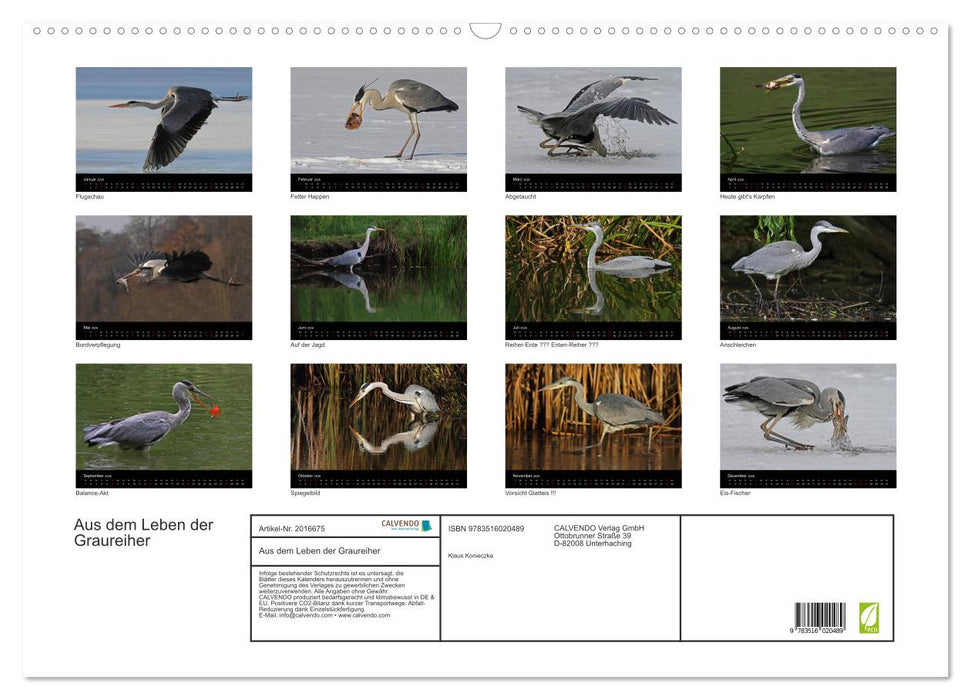Select the Vorsicht Glatteis photo

click(593, 417)
